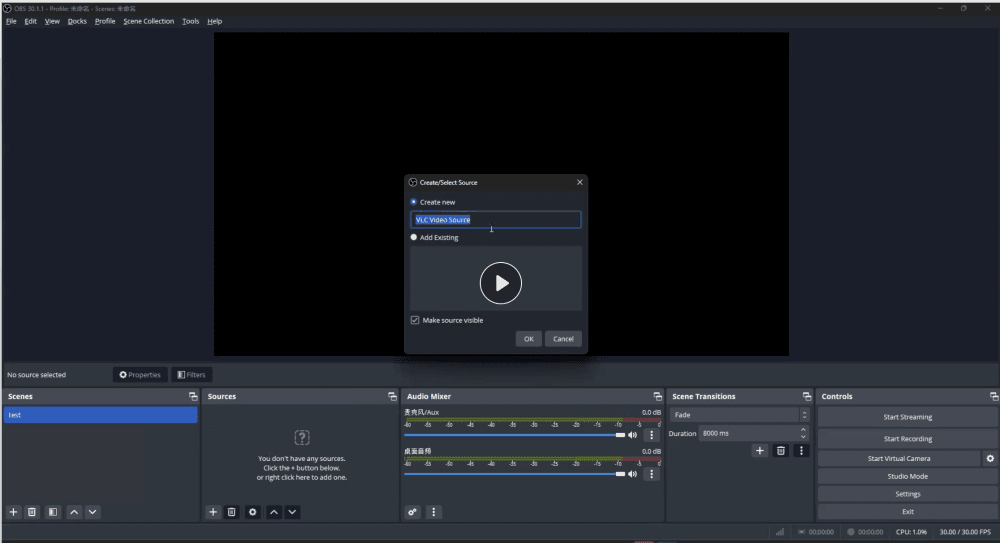Image resolution: width=1000 pixels, height=543 pixels.
Task: Open scene filters icon in Scenes panel
Action: click(x=53, y=512)
